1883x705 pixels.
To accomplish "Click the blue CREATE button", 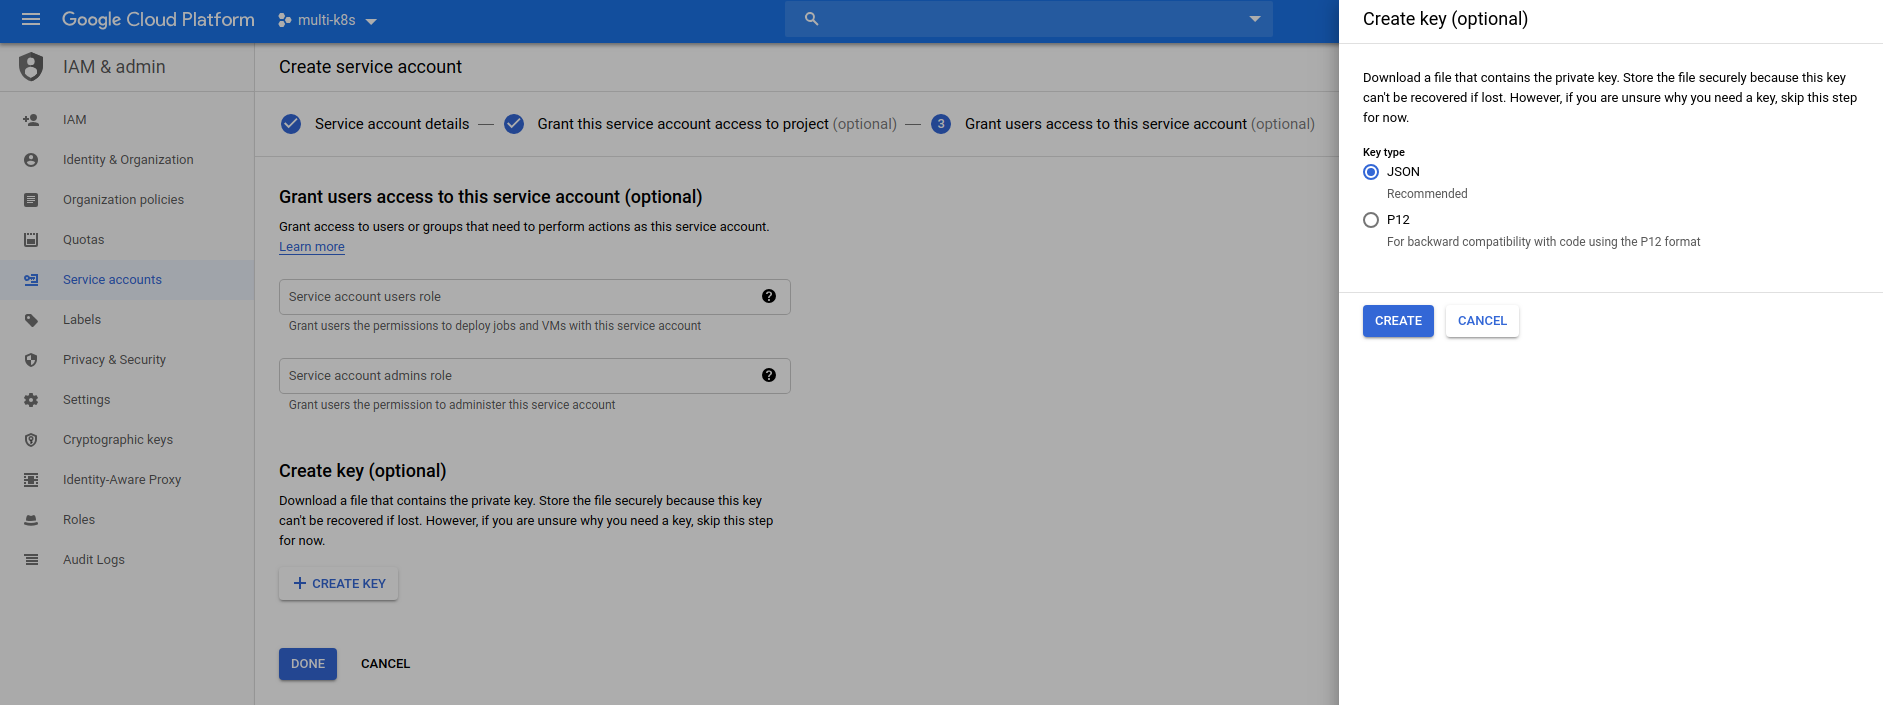I will [1398, 321].
